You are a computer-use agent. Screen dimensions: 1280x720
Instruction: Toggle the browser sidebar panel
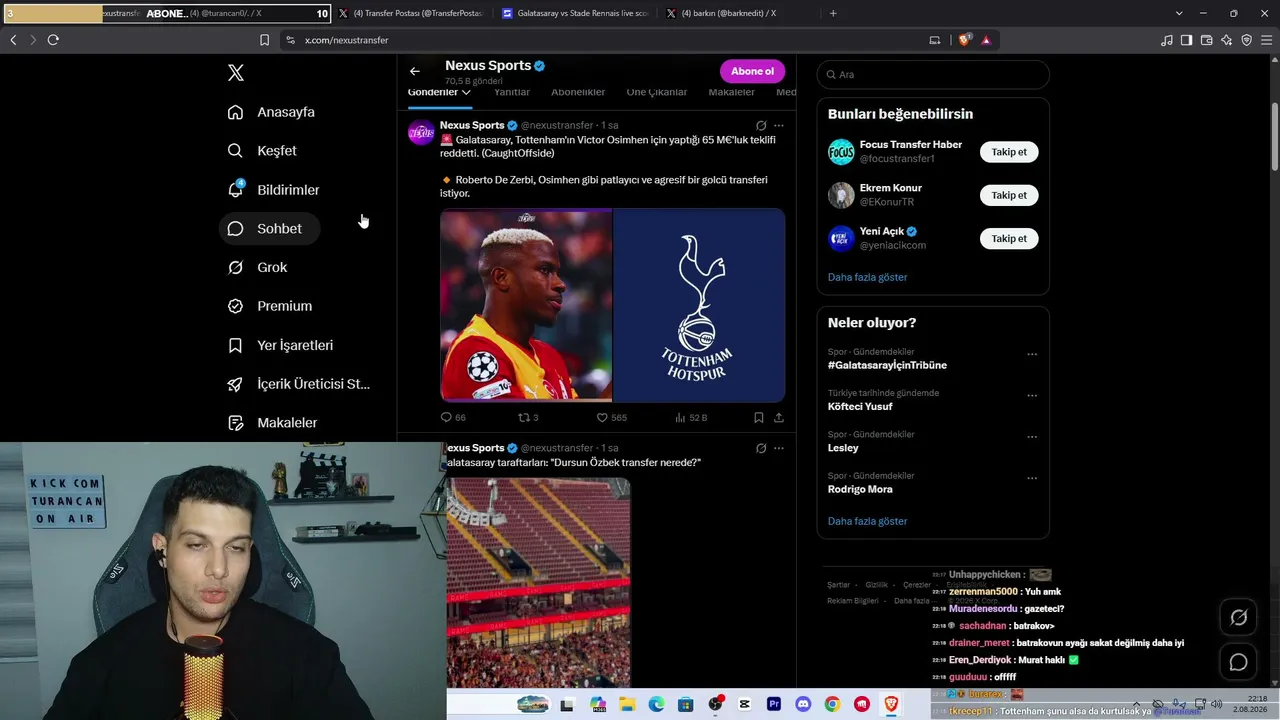1186,40
